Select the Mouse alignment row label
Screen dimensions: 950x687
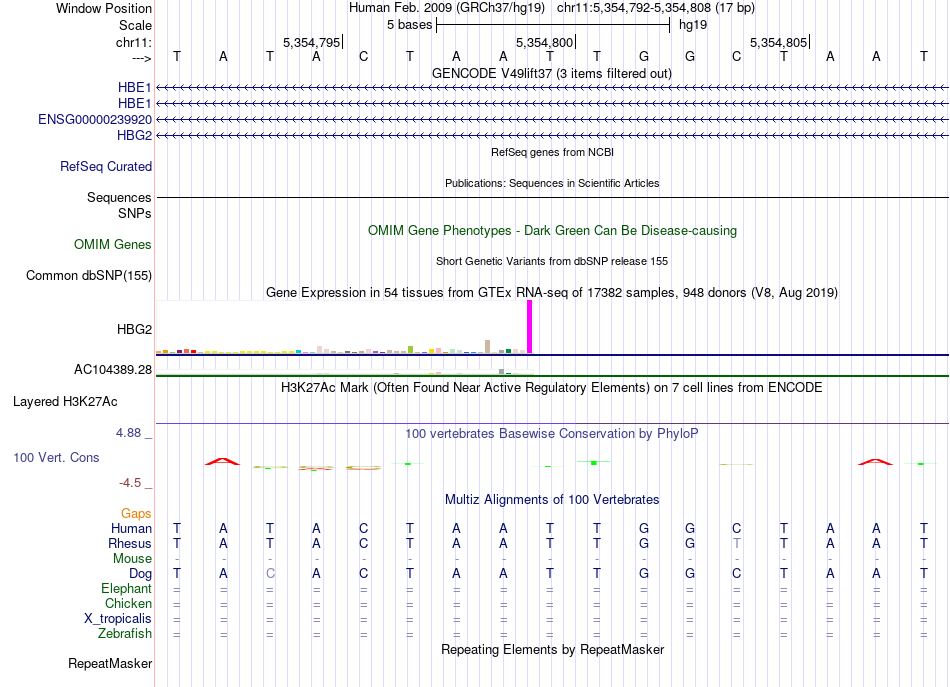pos(132,559)
